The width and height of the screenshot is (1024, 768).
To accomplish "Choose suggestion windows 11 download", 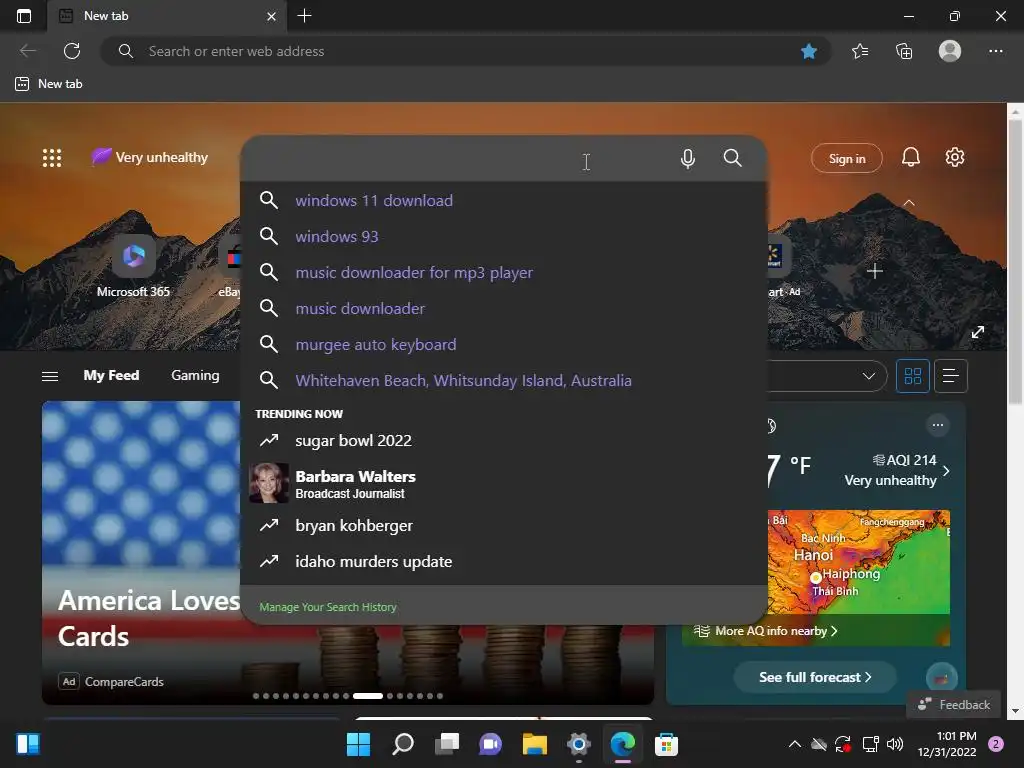I will point(503,200).
